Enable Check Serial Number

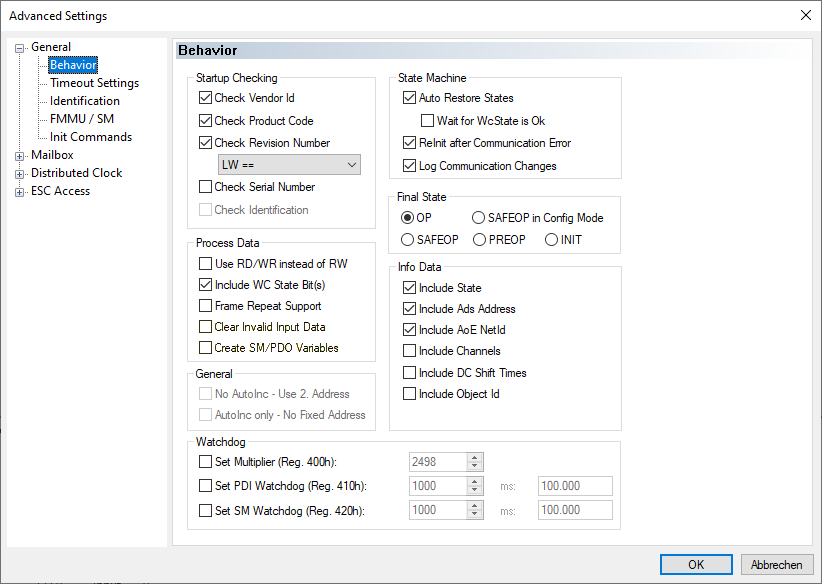coord(206,187)
